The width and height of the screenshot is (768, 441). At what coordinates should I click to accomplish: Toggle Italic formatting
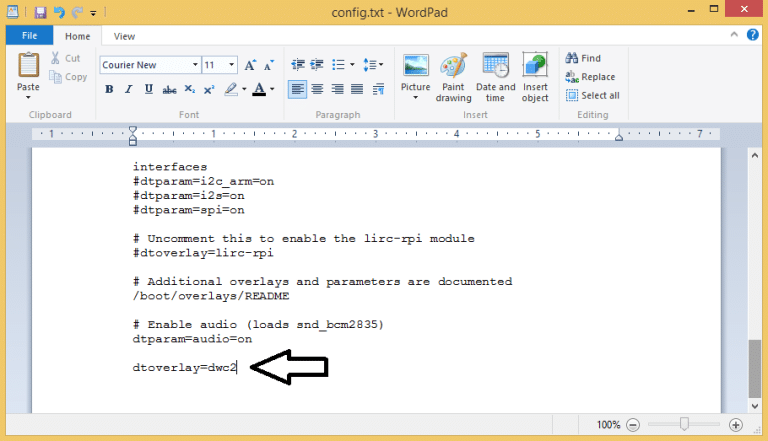(x=129, y=89)
